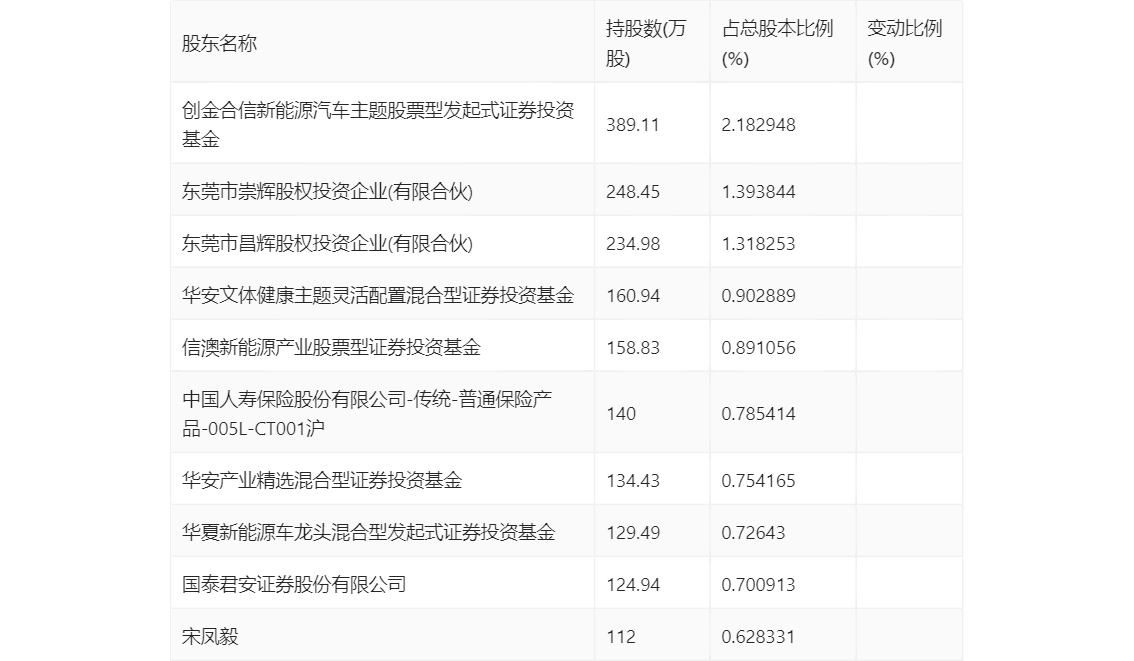Select shareholder 信澳新能源产业股票型证券投资基金
Screen dimensions: 1134x661
[x=331, y=347]
